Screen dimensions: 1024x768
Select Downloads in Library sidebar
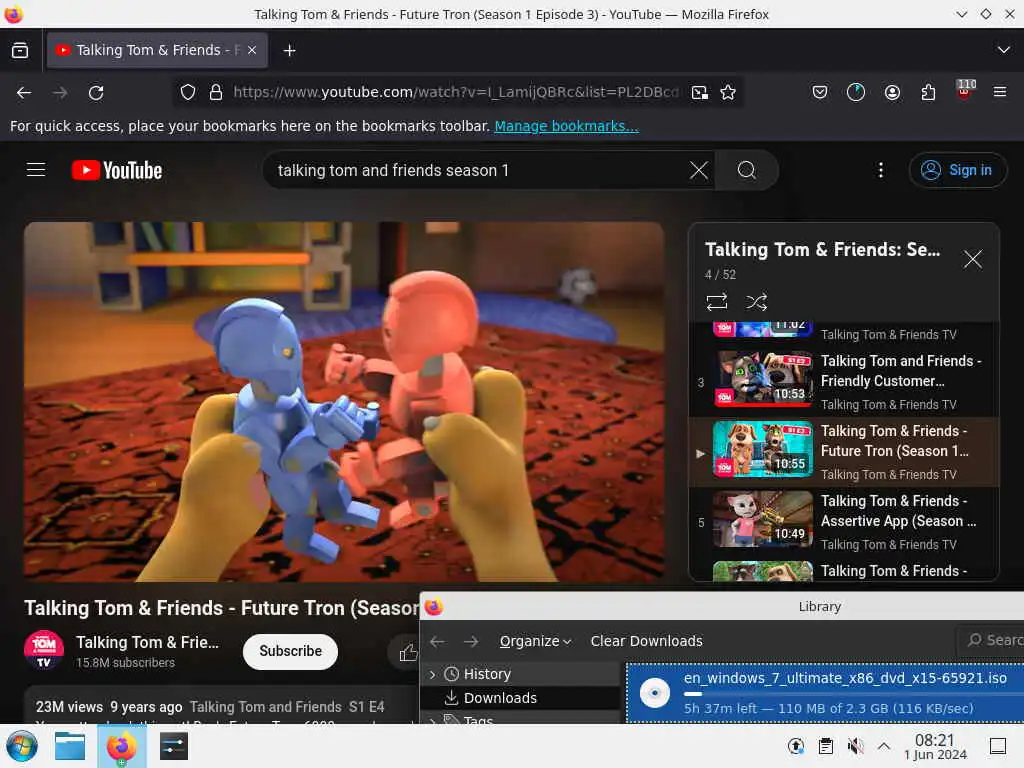click(500, 698)
